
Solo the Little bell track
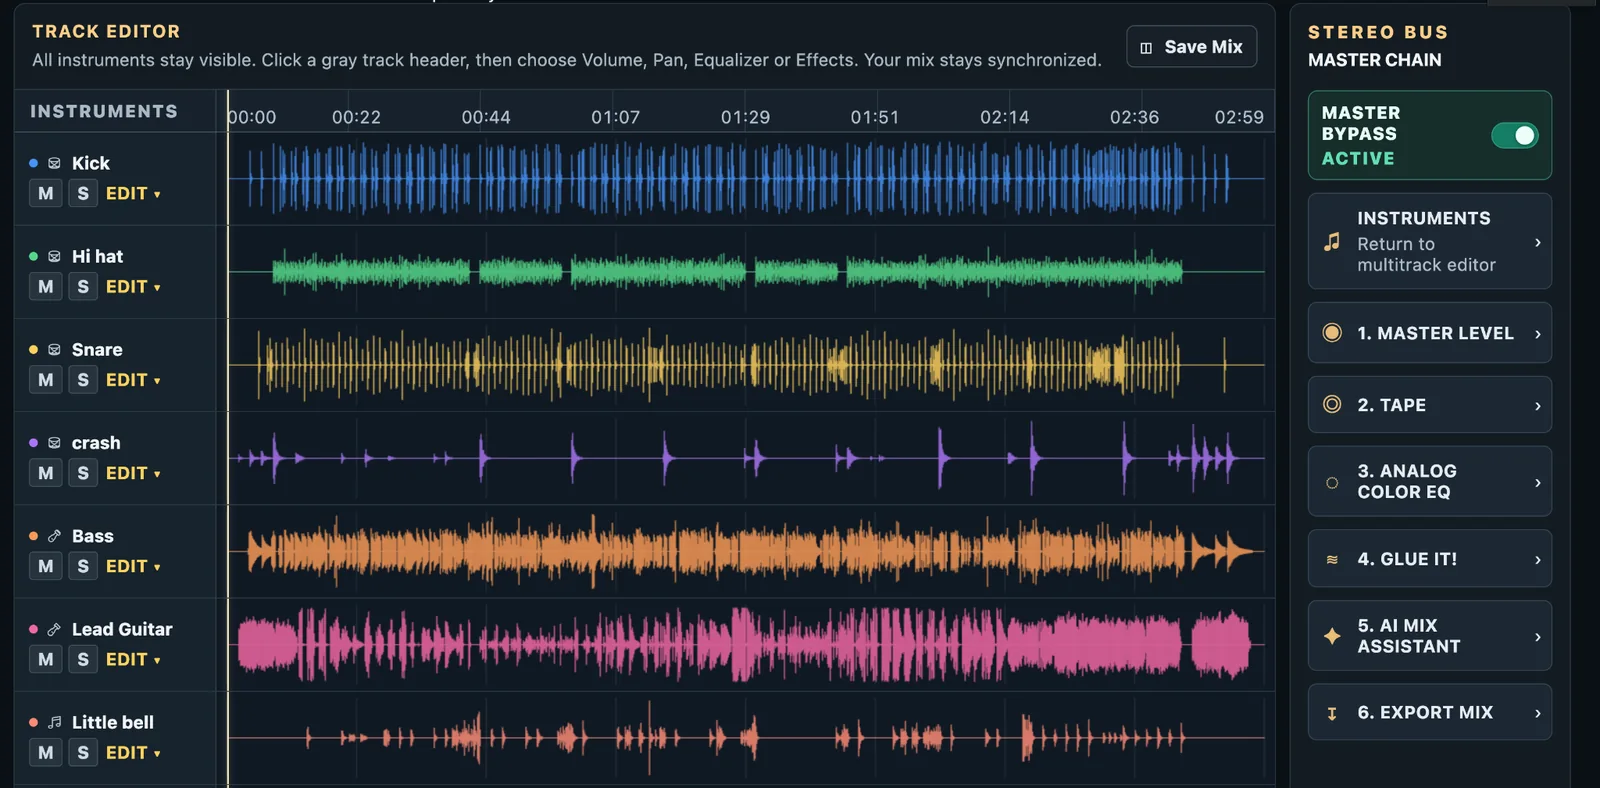(83, 752)
